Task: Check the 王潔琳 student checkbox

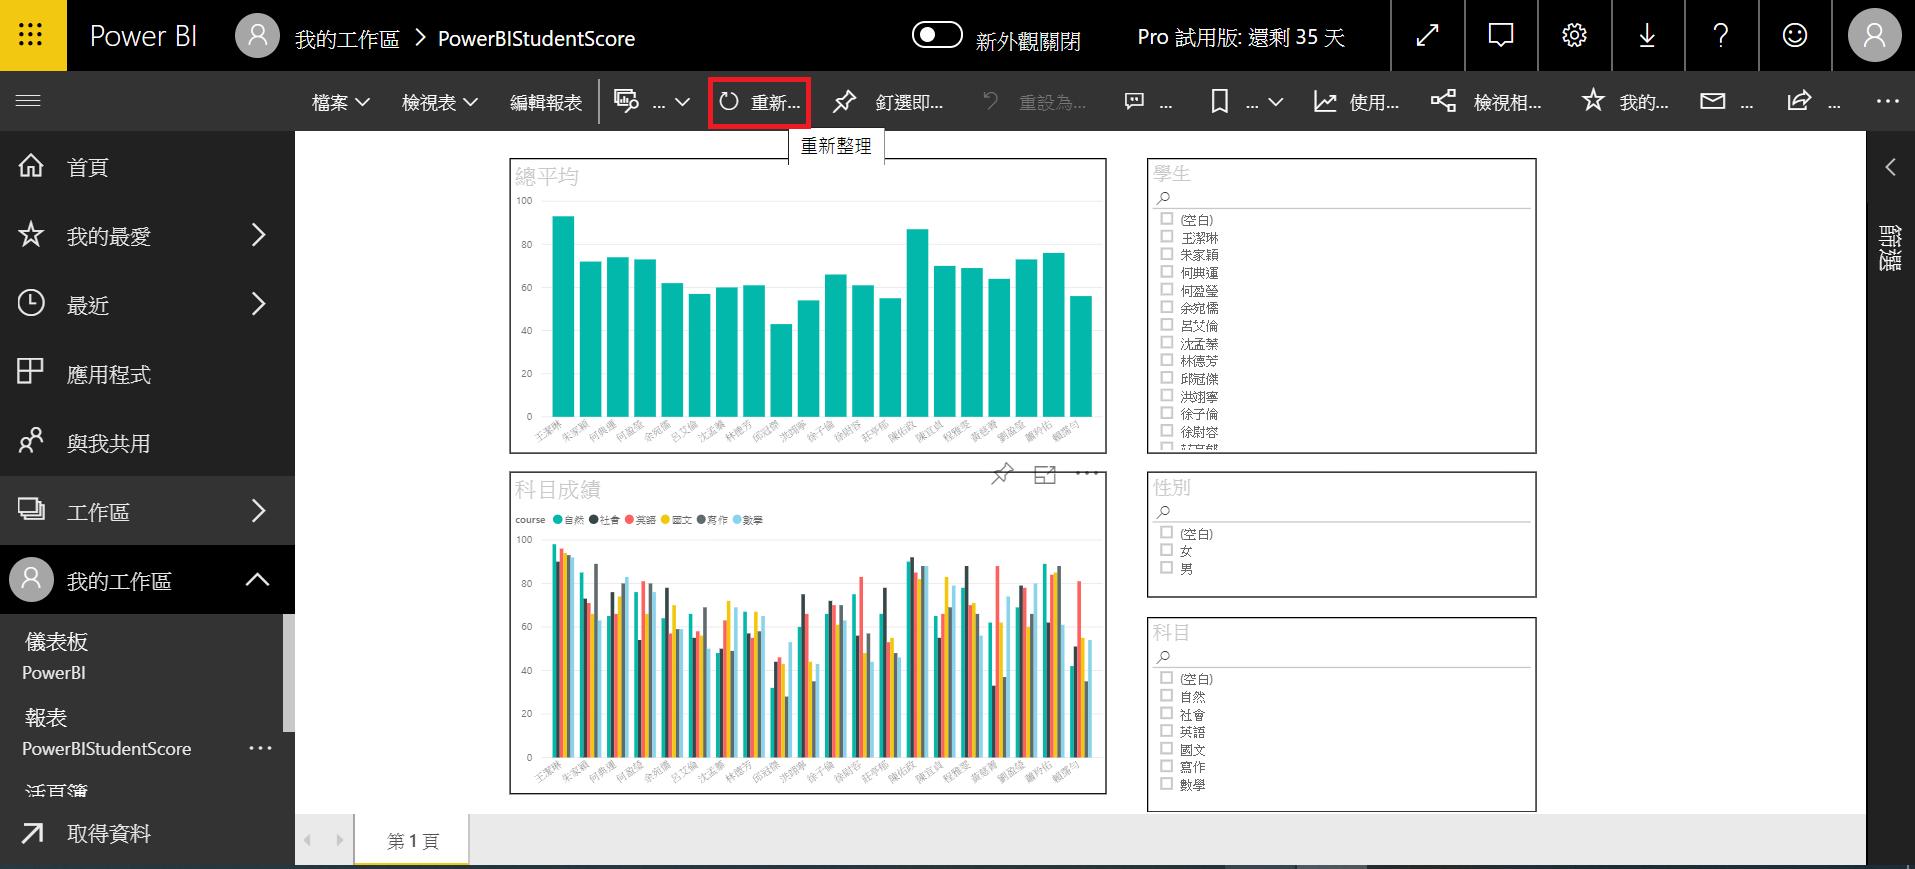Action: click(1166, 237)
